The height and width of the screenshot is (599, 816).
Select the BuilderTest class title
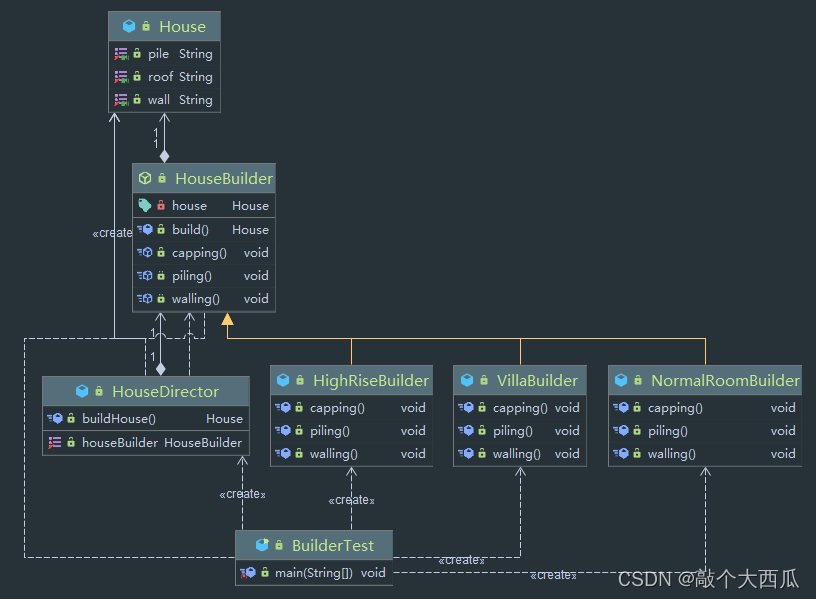pos(333,545)
